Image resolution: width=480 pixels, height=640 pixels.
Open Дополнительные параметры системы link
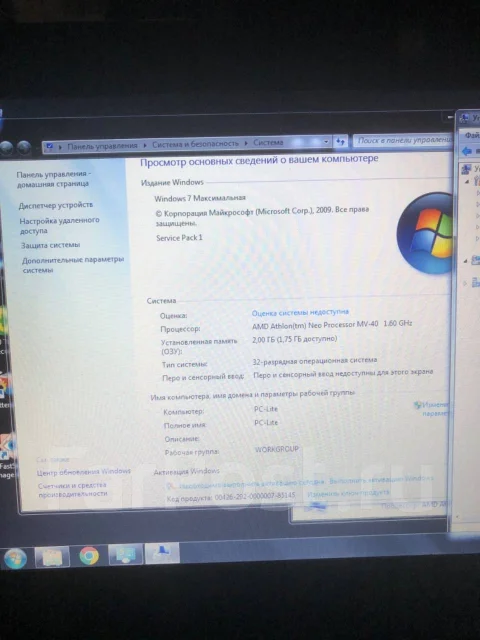73,264
